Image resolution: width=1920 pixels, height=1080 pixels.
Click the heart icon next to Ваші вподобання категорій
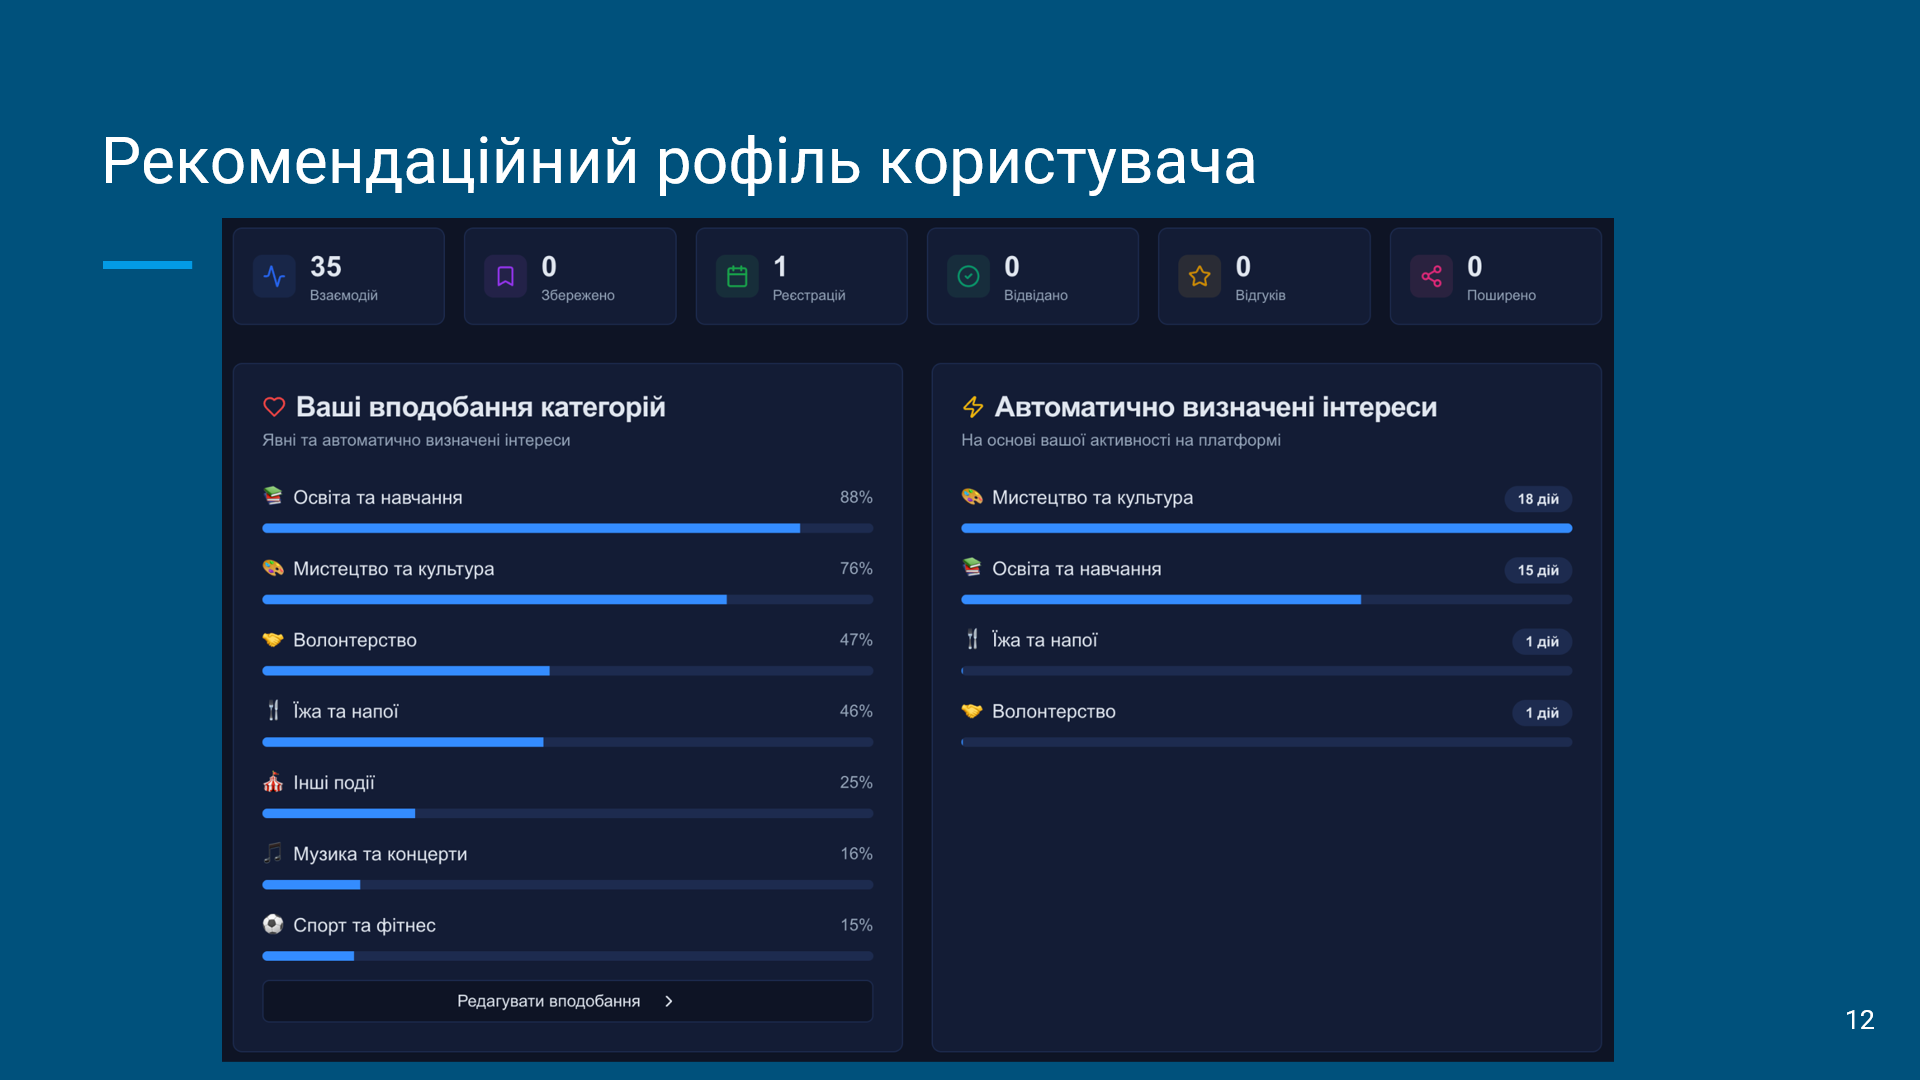pyautogui.click(x=274, y=407)
